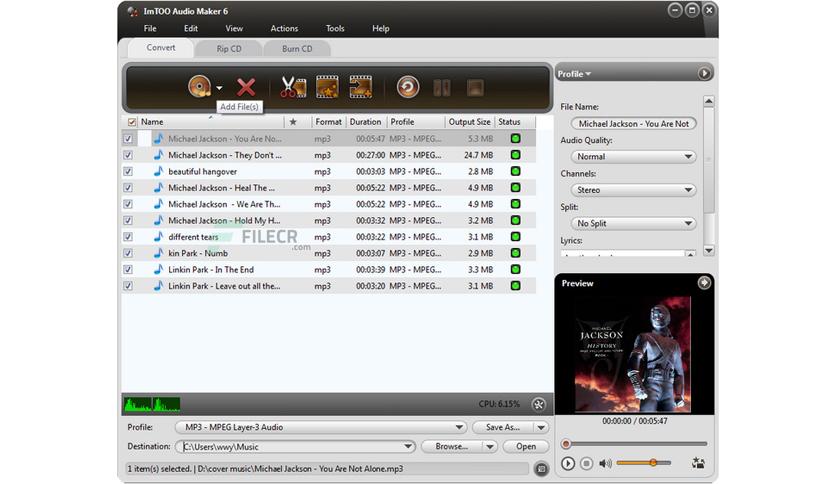Image resolution: width=836 pixels, height=484 pixels.
Task: Open the Effects filmstrip tool
Action: point(327,87)
